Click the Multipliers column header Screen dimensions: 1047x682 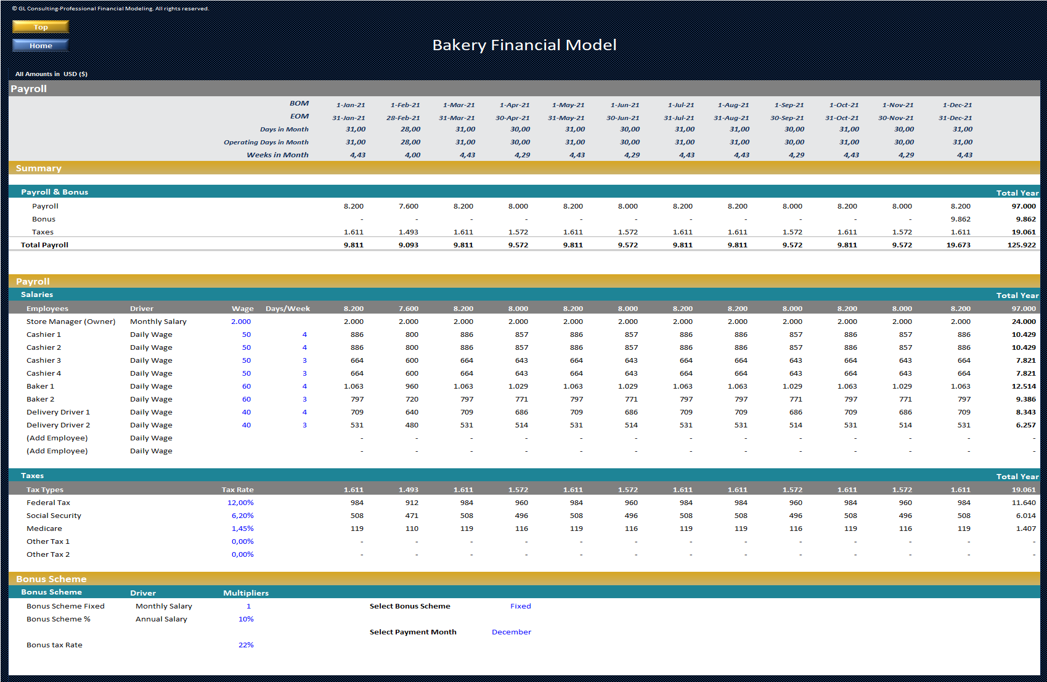(x=246, y=593)
